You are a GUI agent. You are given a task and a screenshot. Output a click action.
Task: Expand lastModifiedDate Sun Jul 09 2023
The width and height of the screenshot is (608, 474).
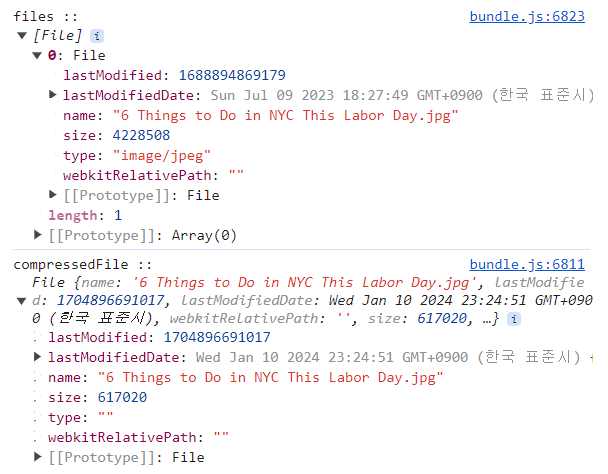[53, 94]
